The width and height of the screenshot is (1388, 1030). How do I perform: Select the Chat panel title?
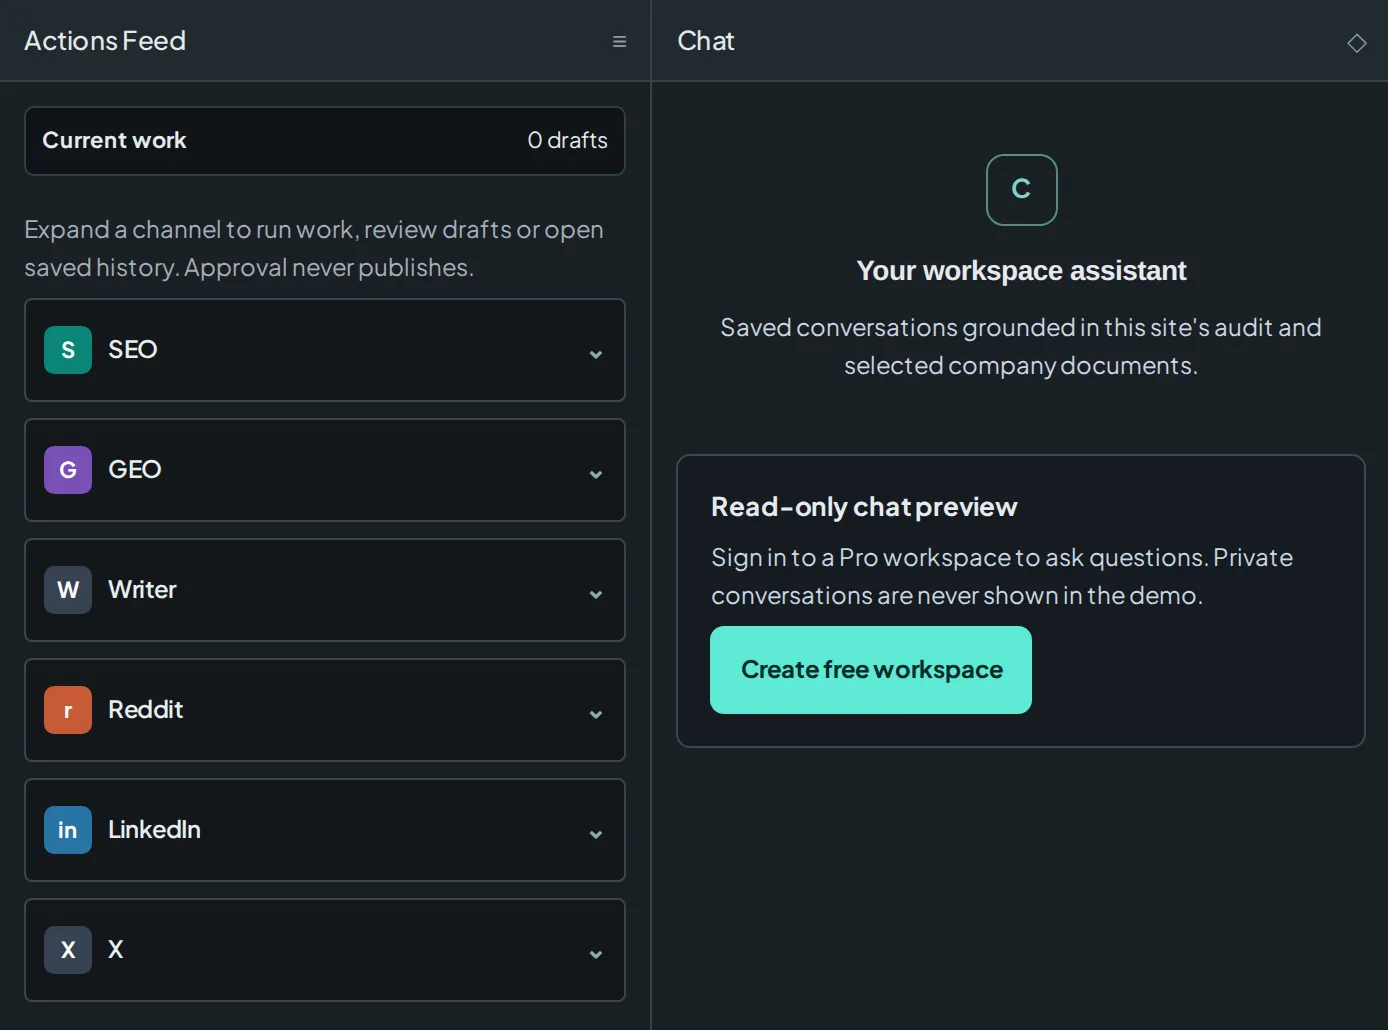coord(706,41)
